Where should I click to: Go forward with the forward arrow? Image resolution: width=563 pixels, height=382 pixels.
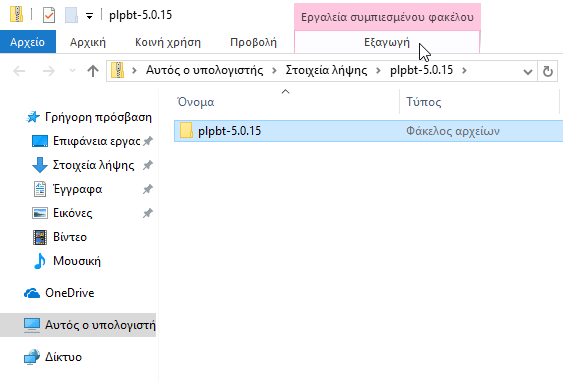(x=48, y=71)
